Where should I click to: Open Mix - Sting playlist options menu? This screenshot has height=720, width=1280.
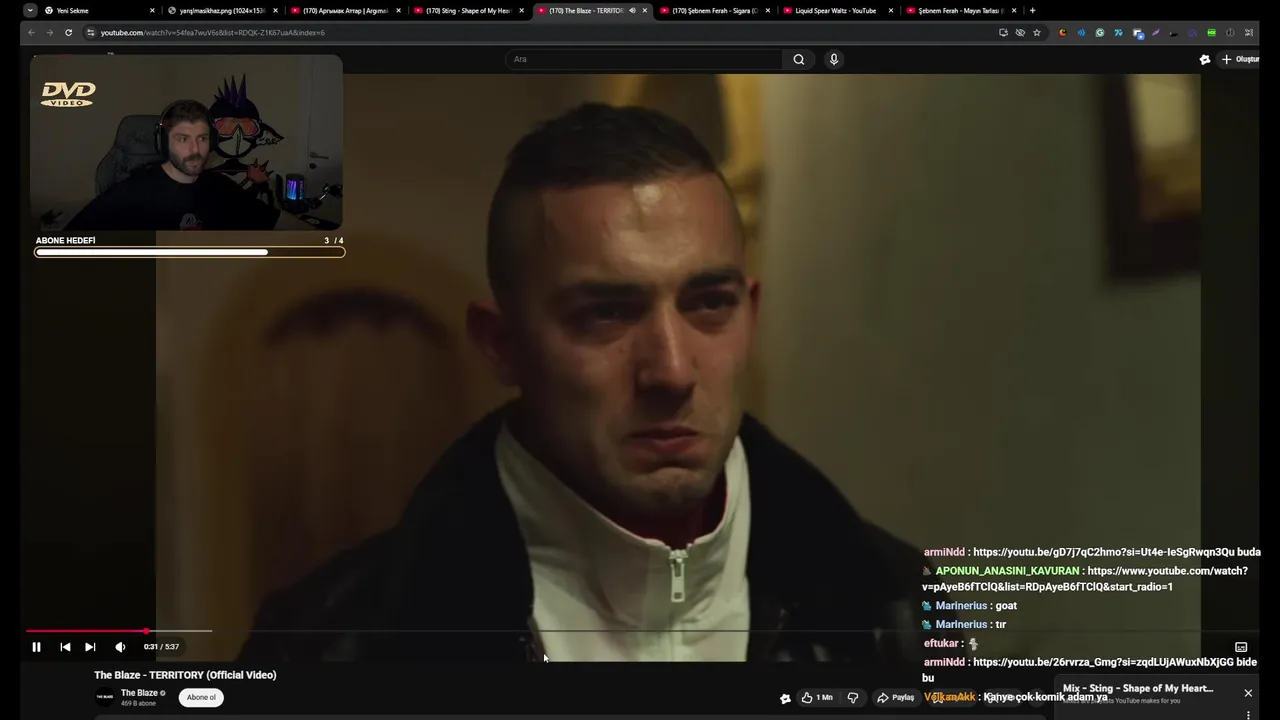pyautogui.click(x=1248, y=715)
